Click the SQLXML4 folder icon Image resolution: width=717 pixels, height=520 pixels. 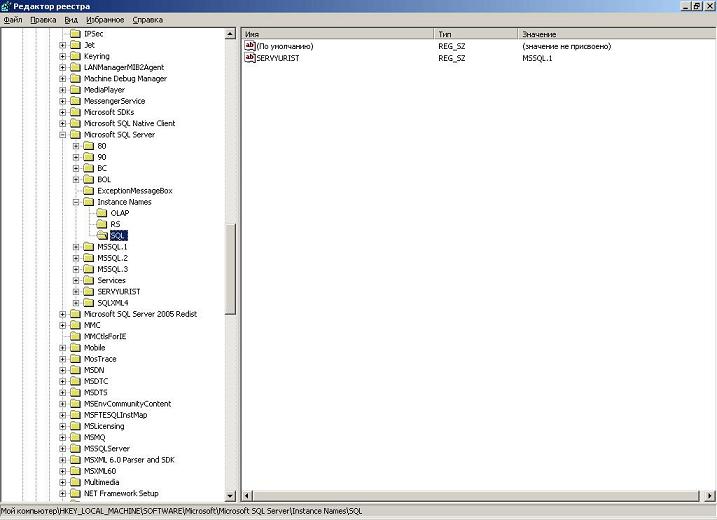click(88, 303)
